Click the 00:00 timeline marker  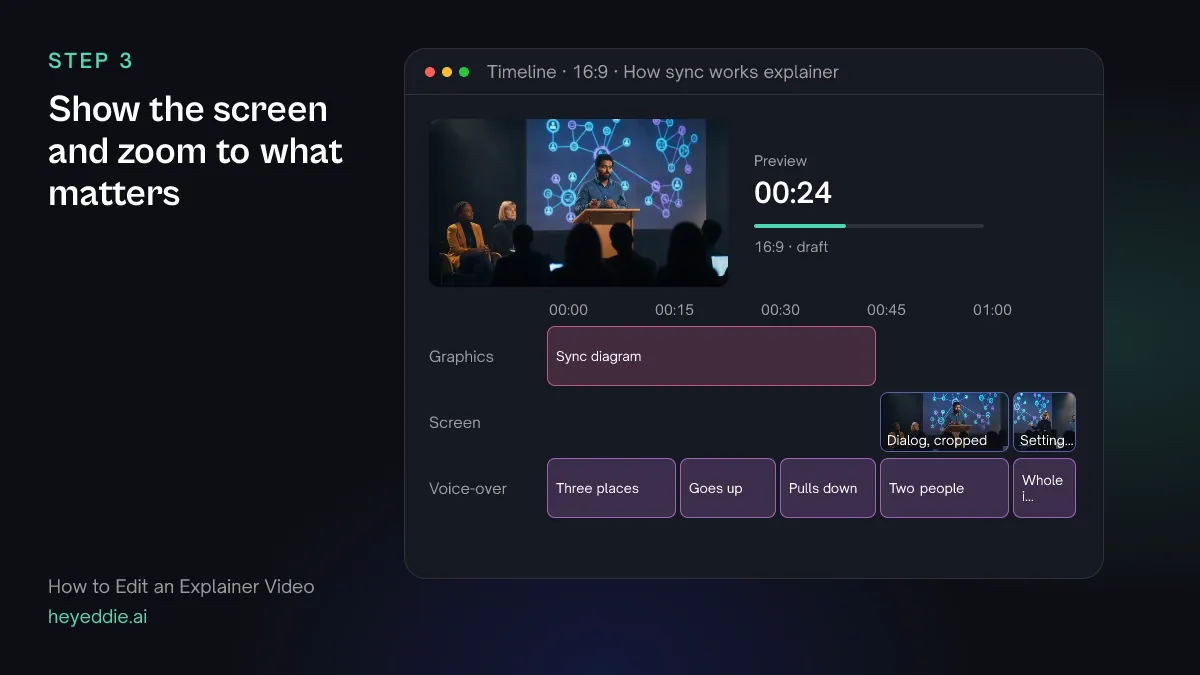click(568, 310)
